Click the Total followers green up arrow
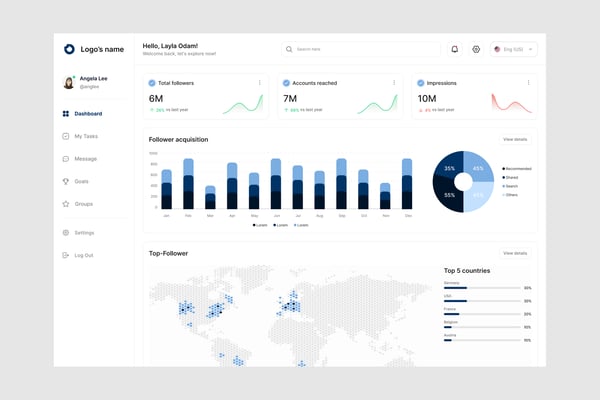The height and width of the screenshot is (400, 600). point(152,110)
